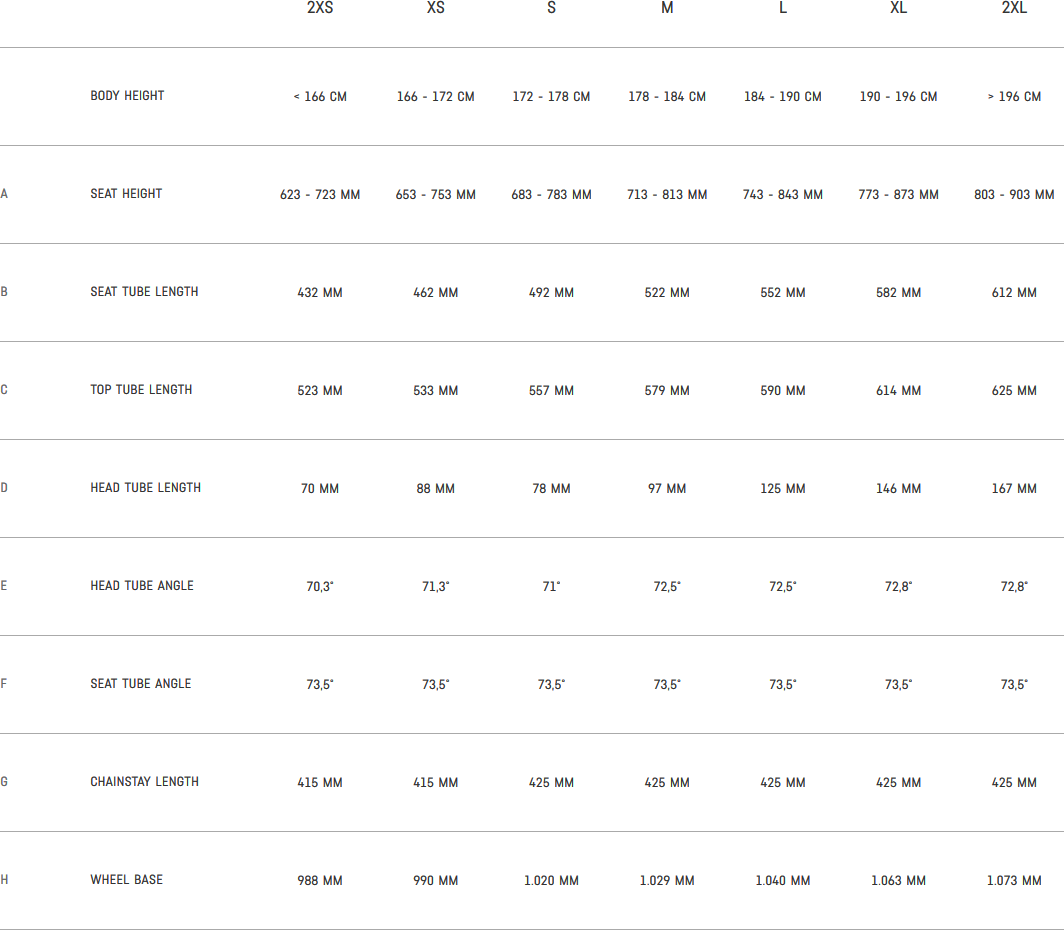
Task: Click the M size column header
Action: (667, 9)
